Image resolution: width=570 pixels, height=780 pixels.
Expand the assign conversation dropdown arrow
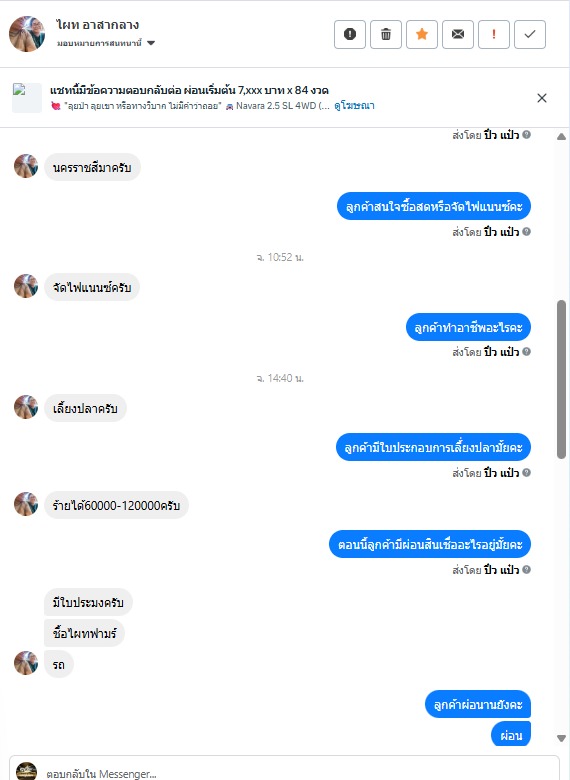pos(151,43)
